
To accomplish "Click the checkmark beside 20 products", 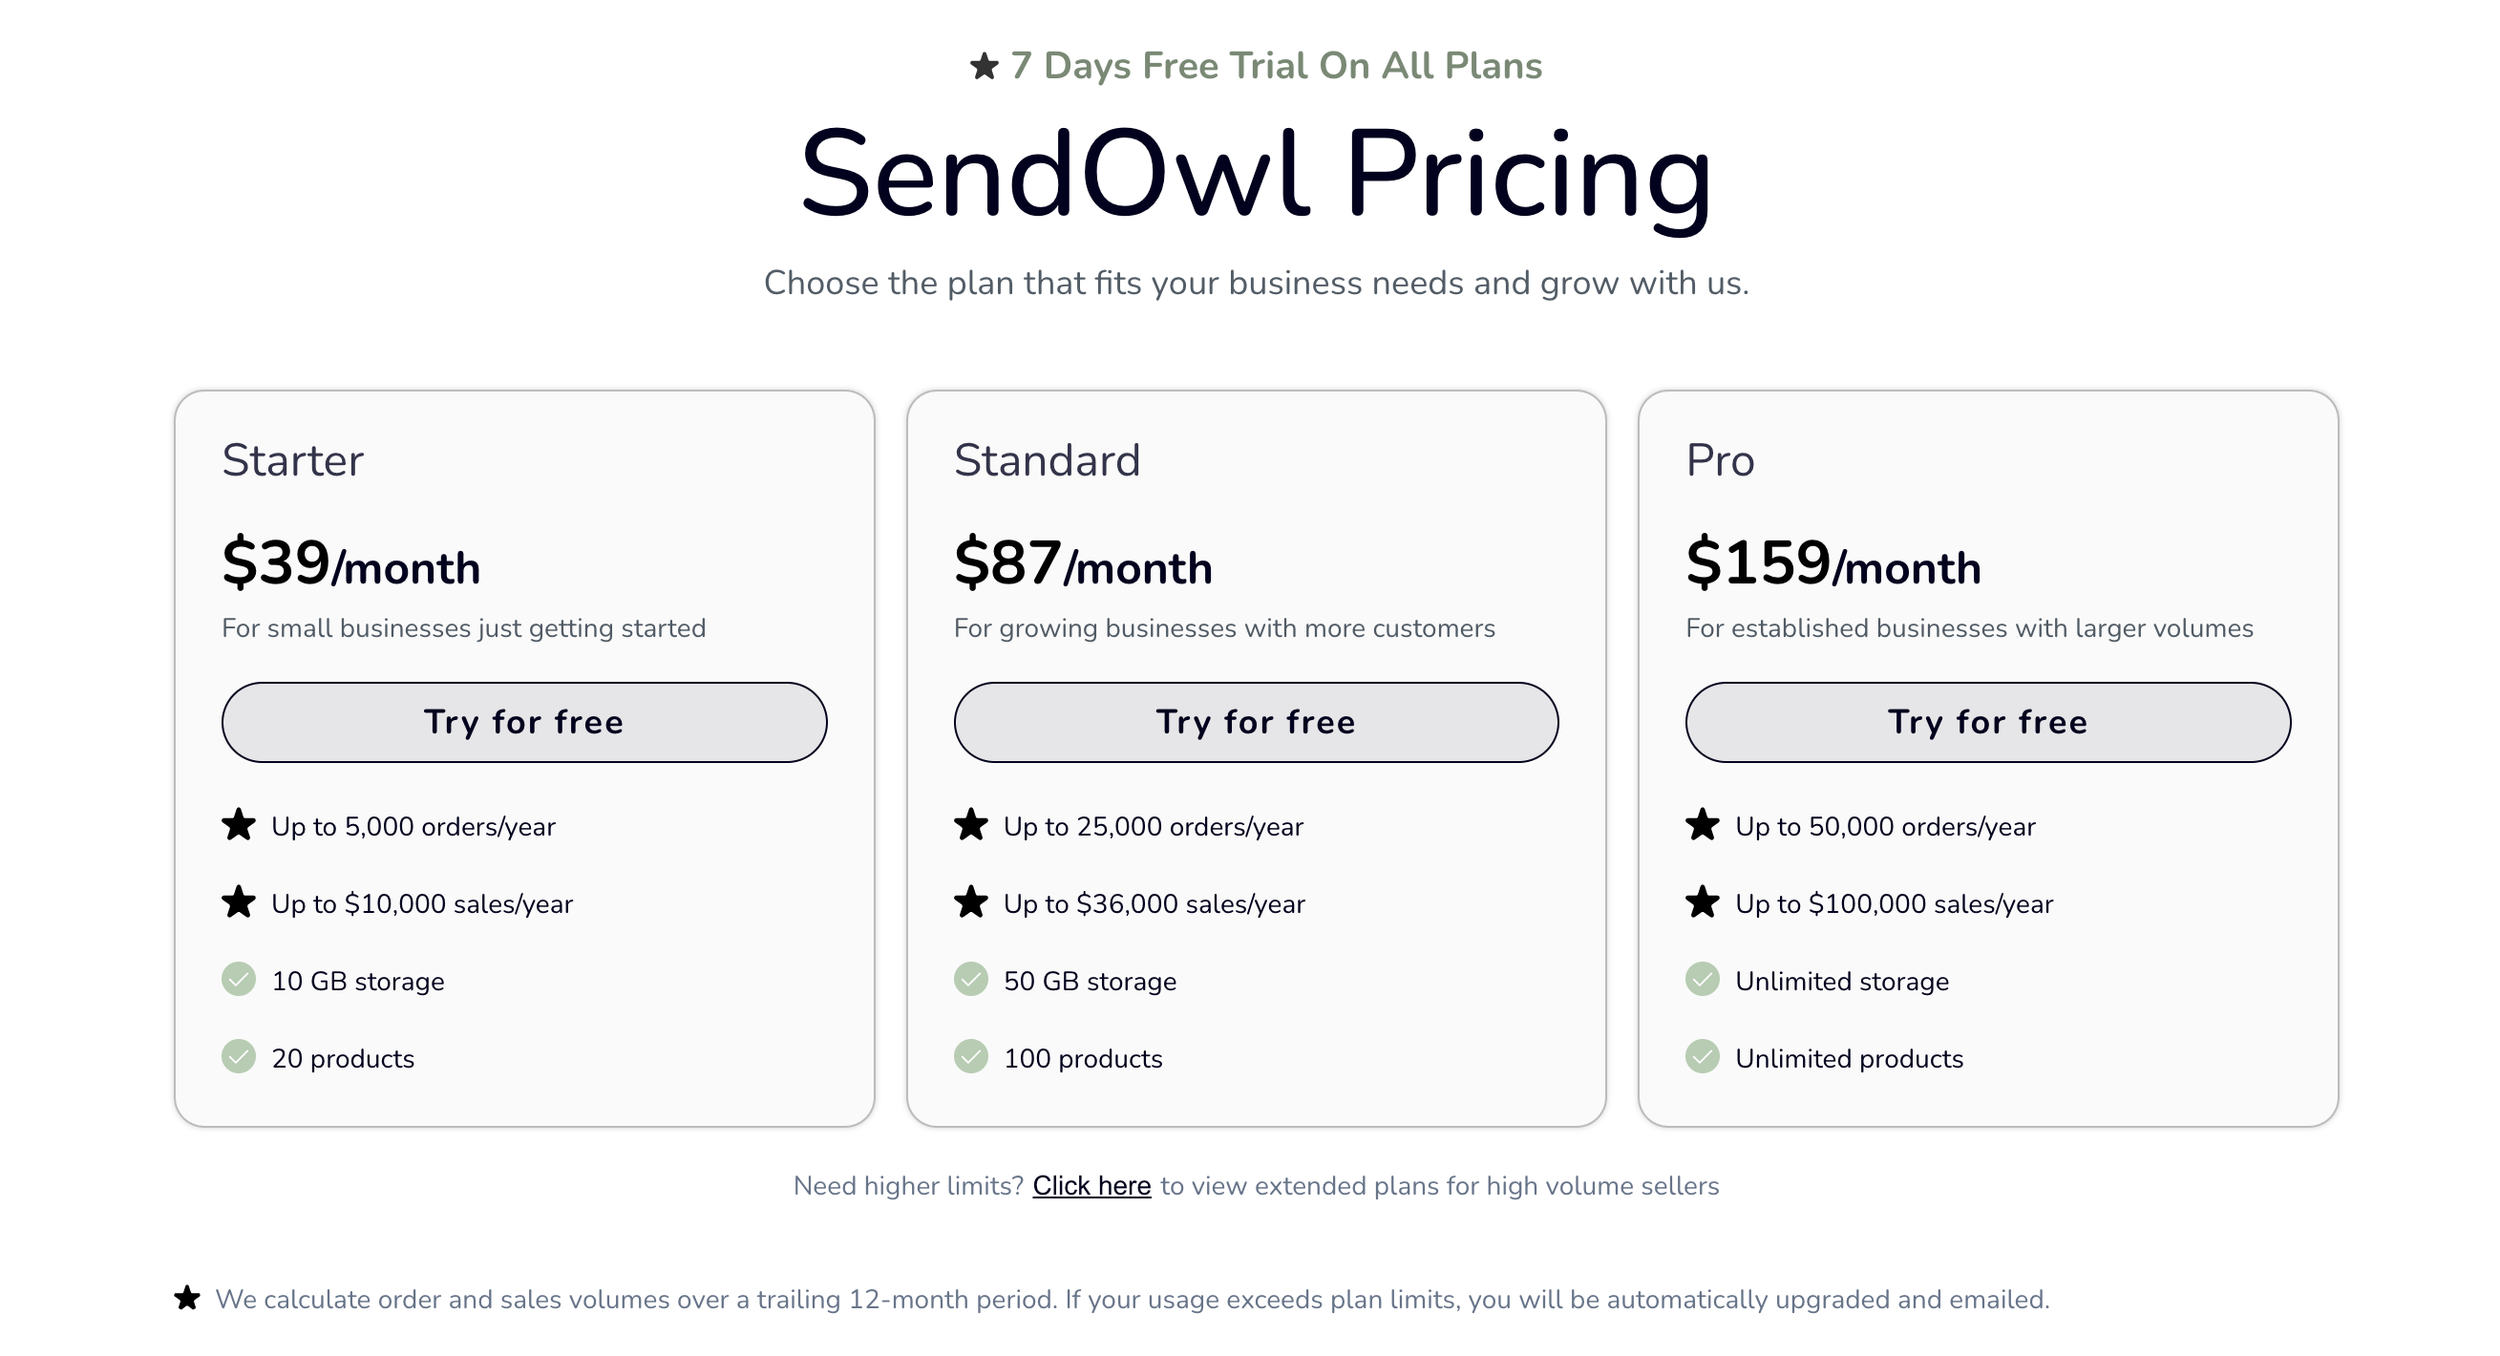I will tap(238, 1056).
